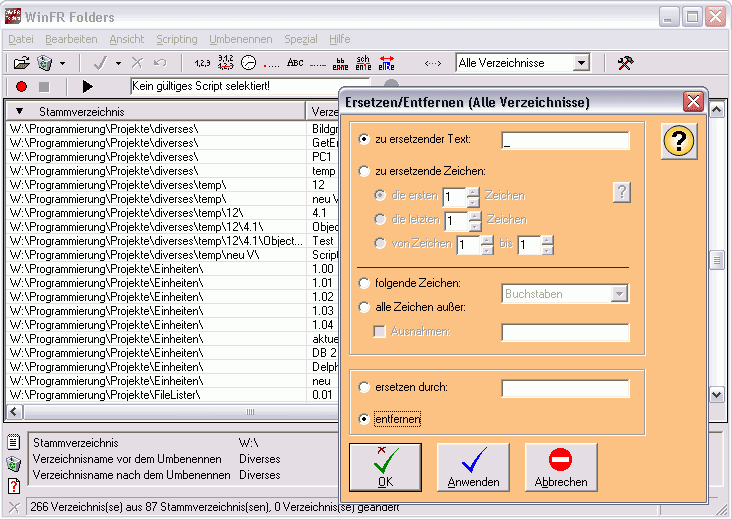Image resolution: width=732 pixels, height=520 pixels.
Task: Open the Ansicht menu
Action: point(127,39)
